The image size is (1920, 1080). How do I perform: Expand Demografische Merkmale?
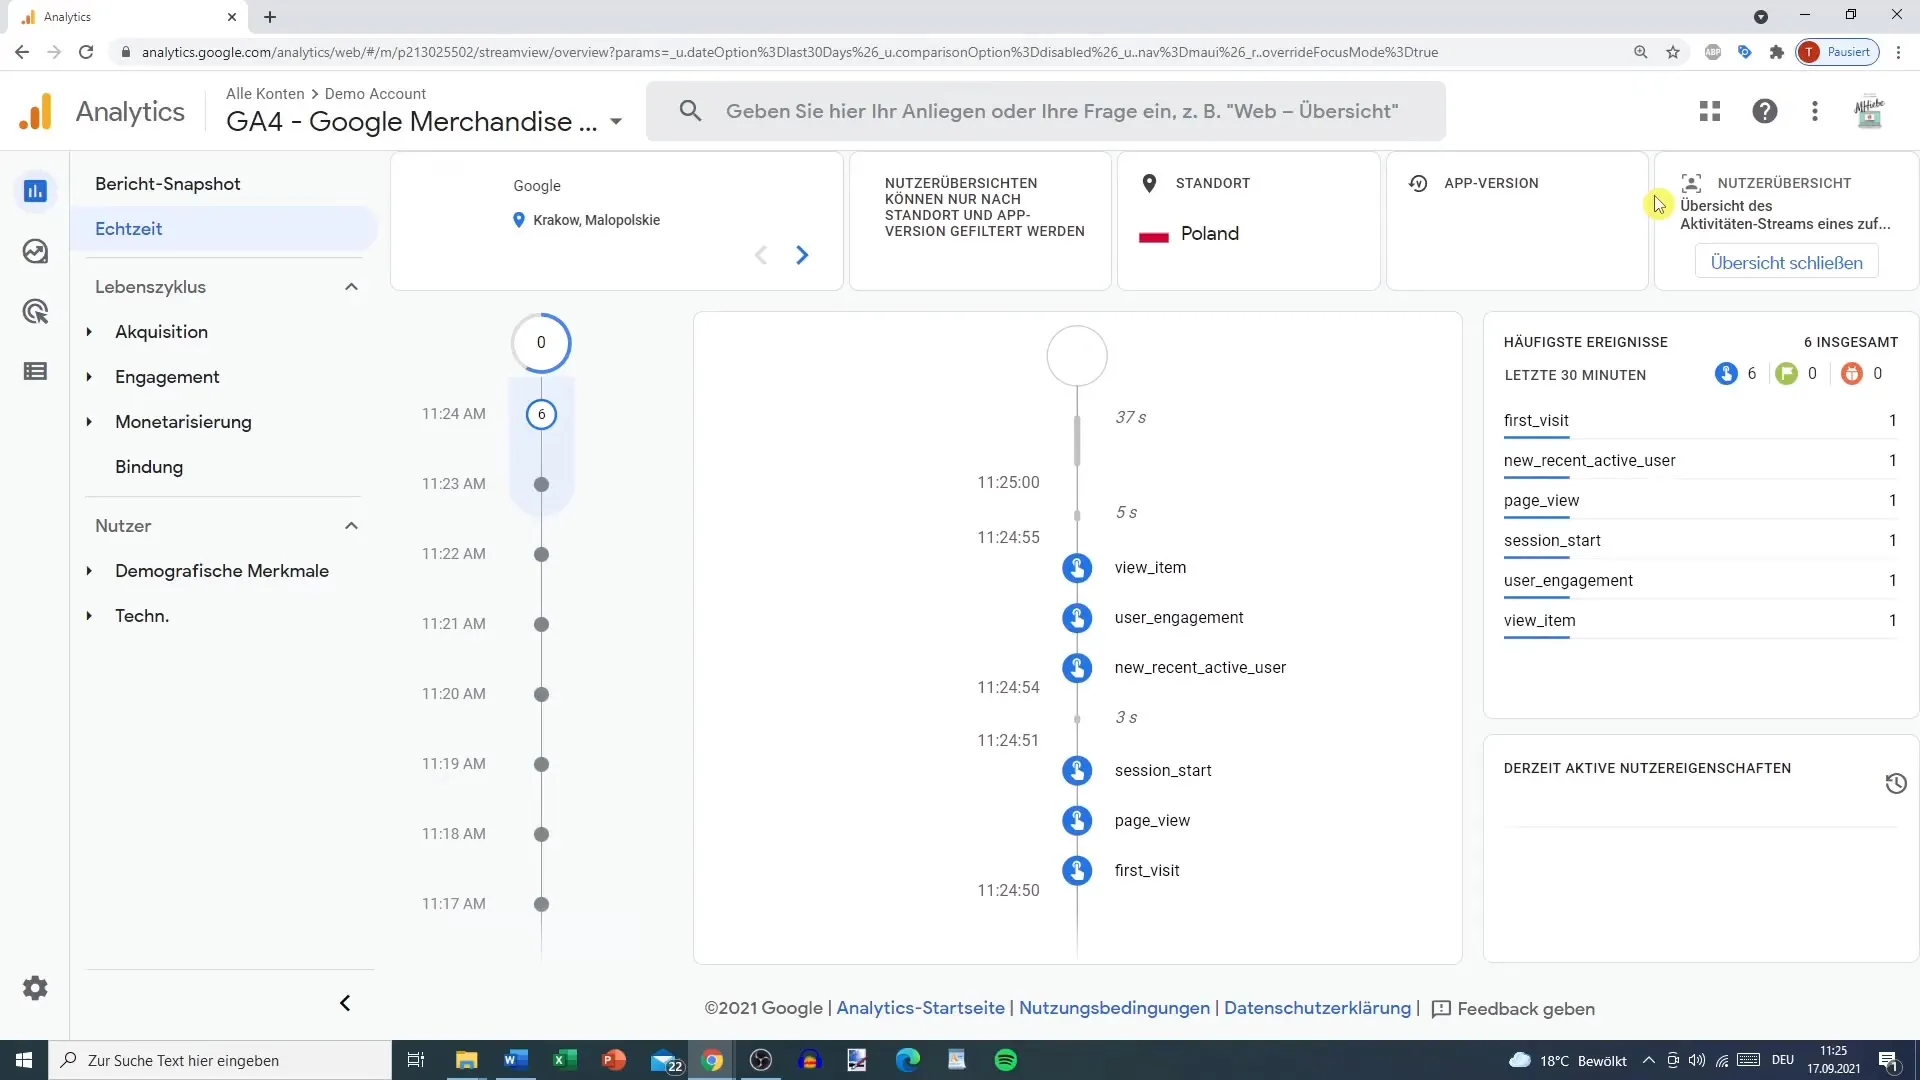click(x=89, y=571)
